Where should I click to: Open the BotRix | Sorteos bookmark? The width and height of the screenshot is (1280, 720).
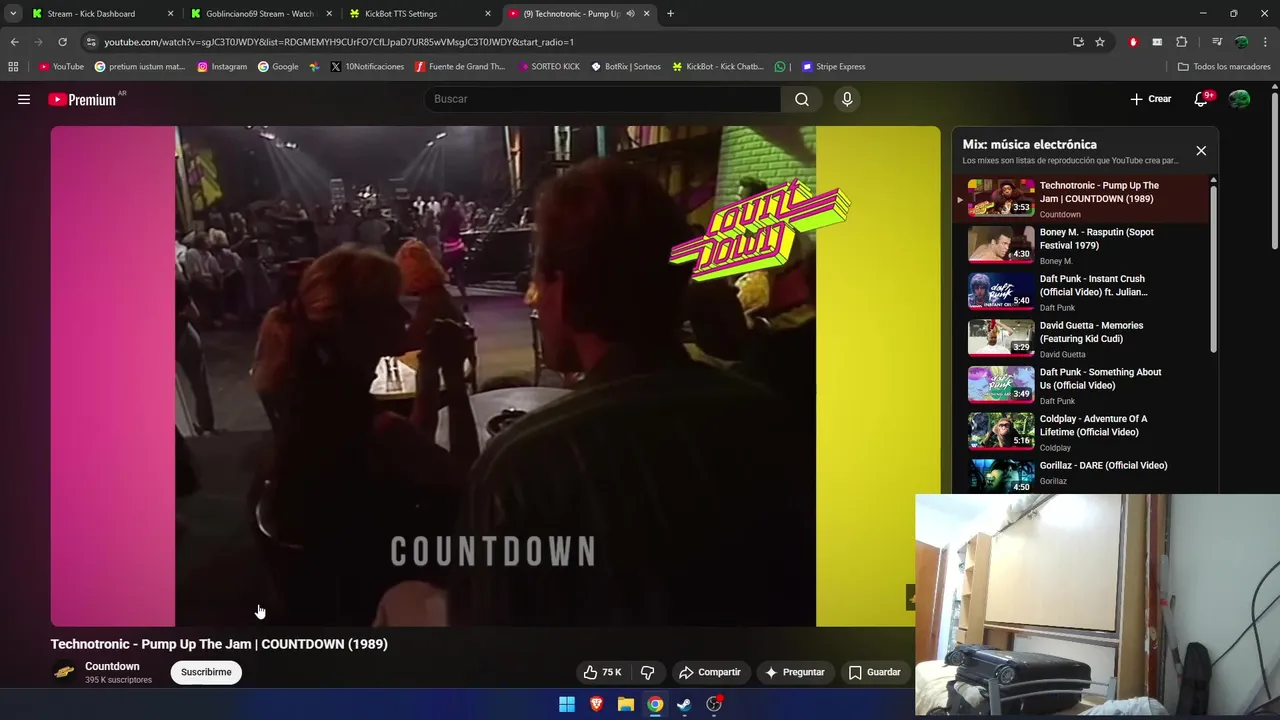click(626, 67)
